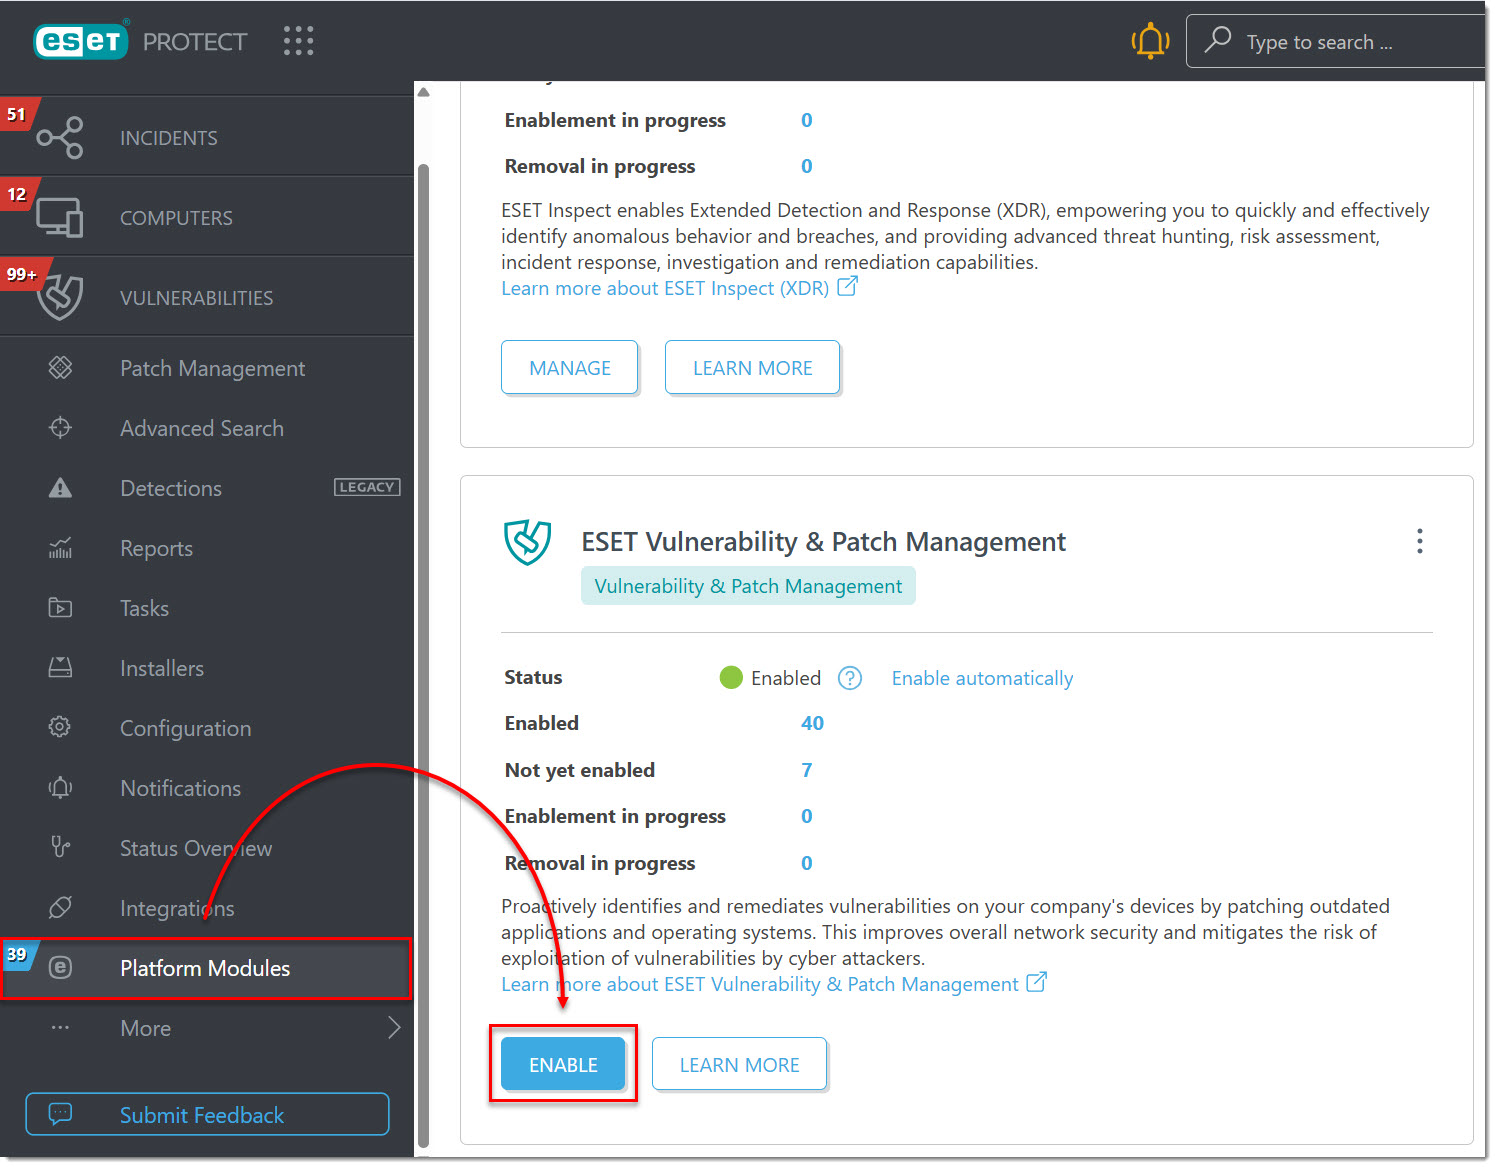
Task: Click the scroll-up arrow above sidebar scrollbar
Action: coord(423,92)
